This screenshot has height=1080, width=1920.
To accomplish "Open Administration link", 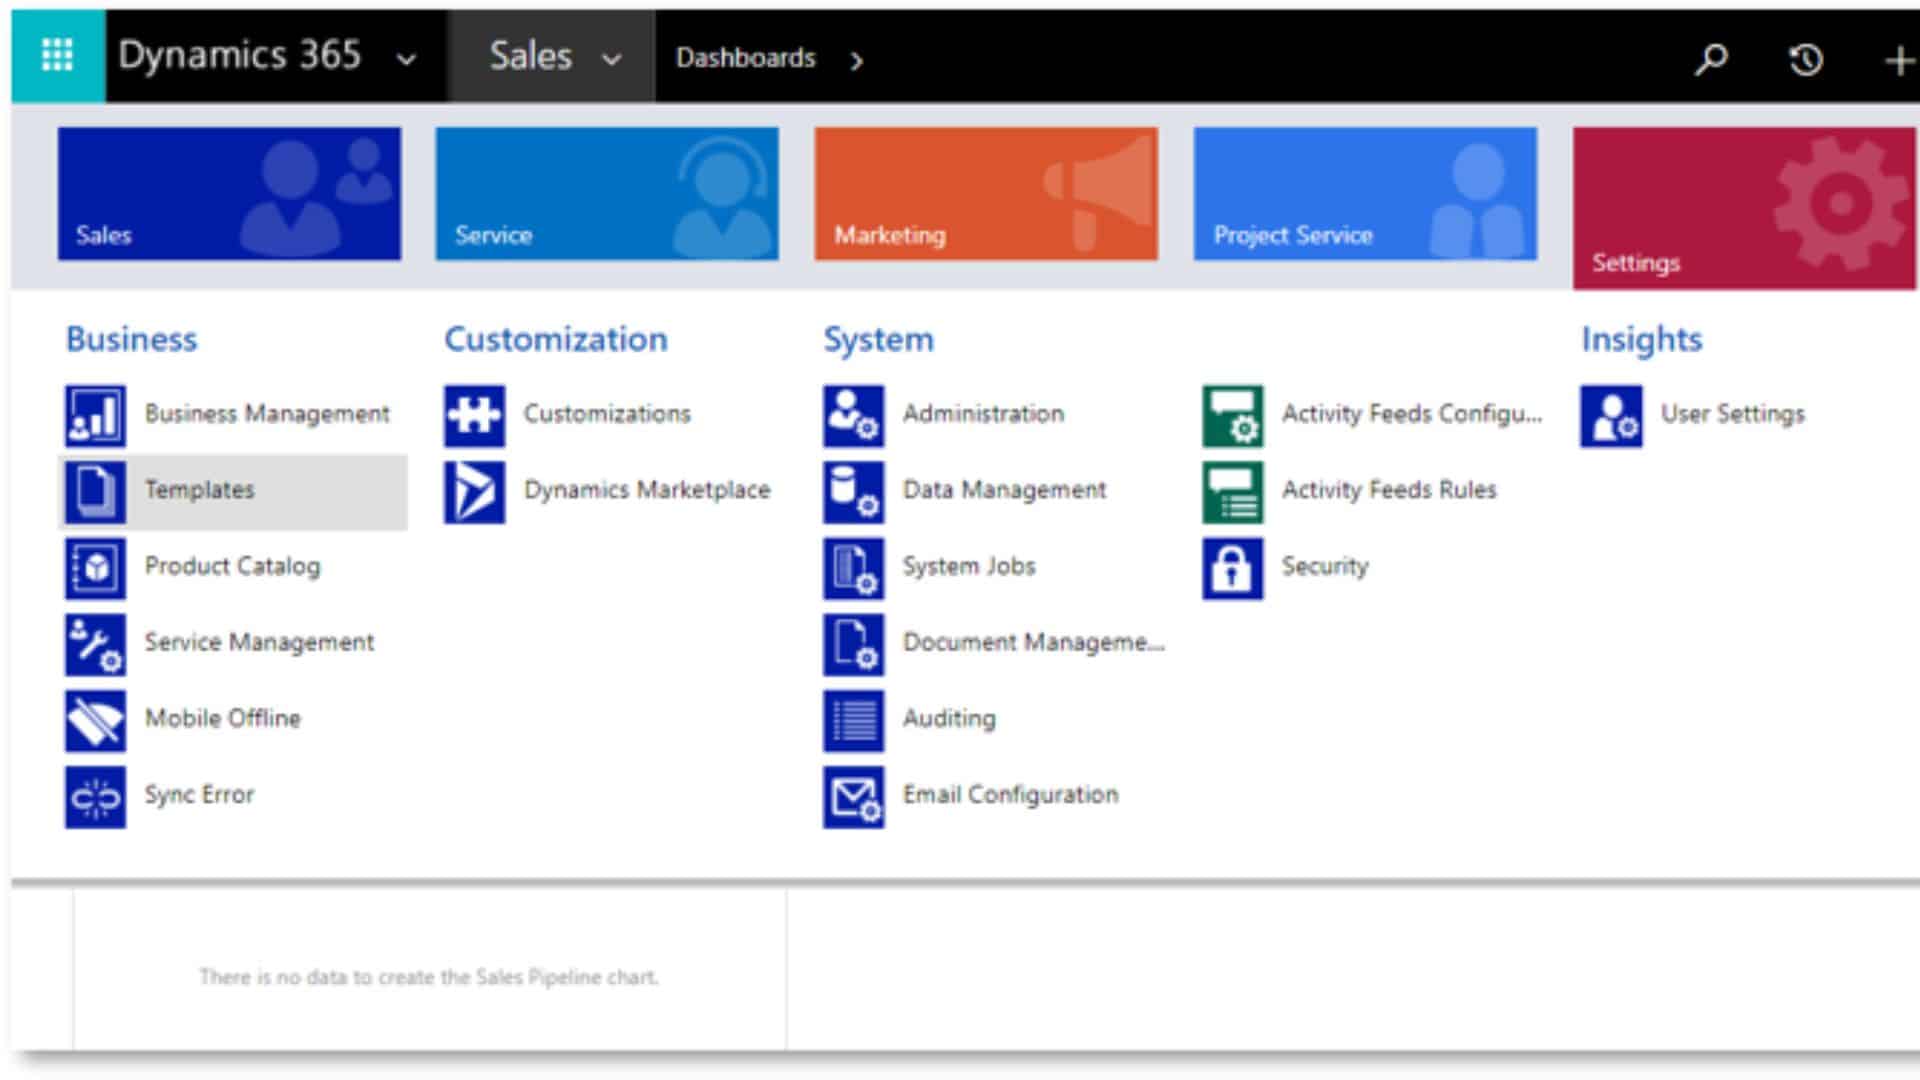I will point(983,414).
